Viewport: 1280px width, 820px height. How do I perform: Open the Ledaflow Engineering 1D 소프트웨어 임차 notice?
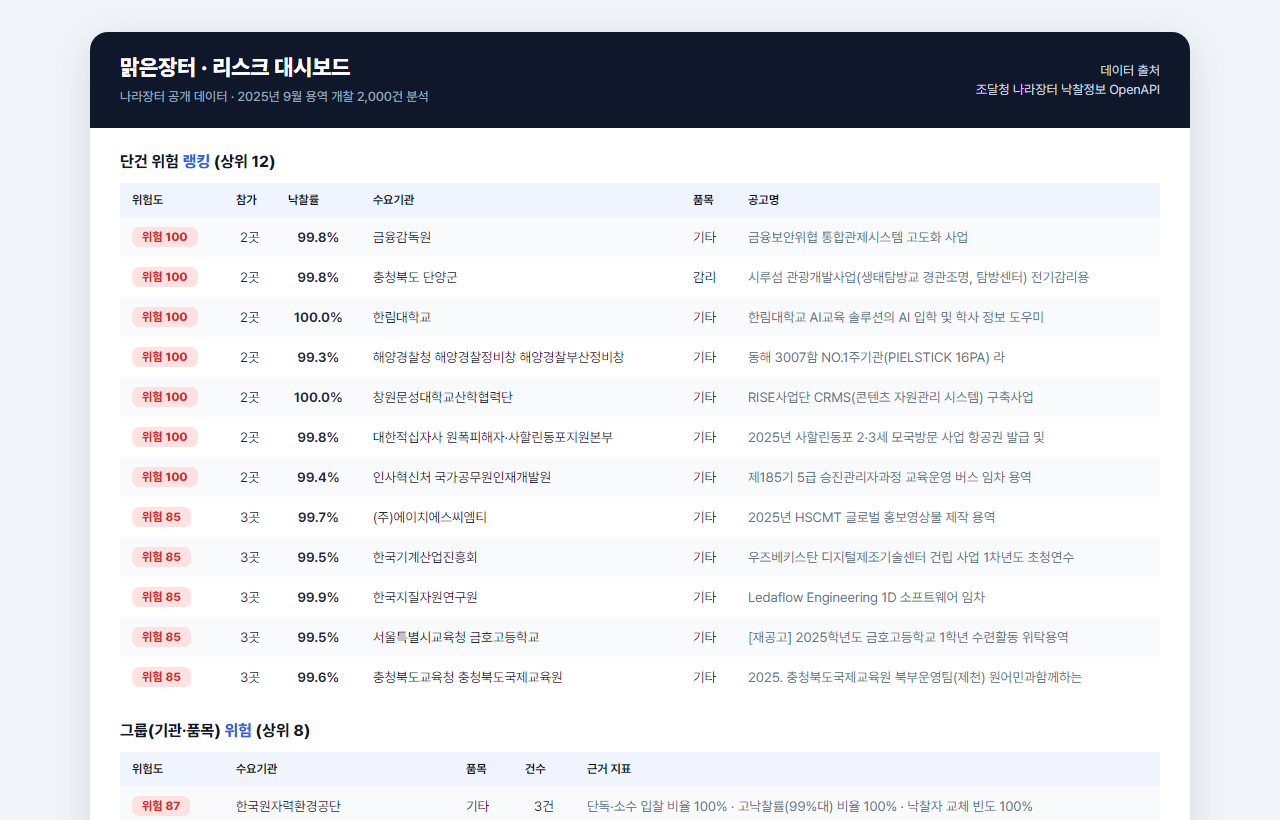click(x=867, y=597)
